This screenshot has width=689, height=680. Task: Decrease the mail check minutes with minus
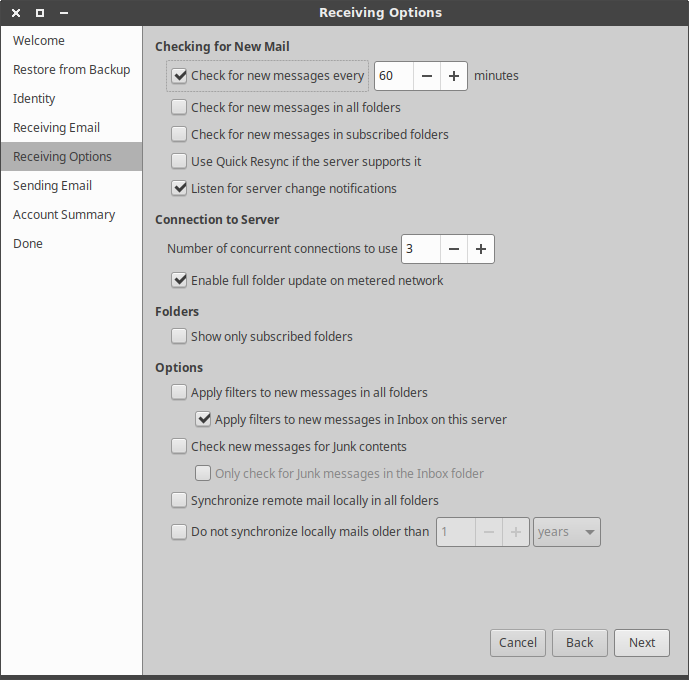coord(427,76)
